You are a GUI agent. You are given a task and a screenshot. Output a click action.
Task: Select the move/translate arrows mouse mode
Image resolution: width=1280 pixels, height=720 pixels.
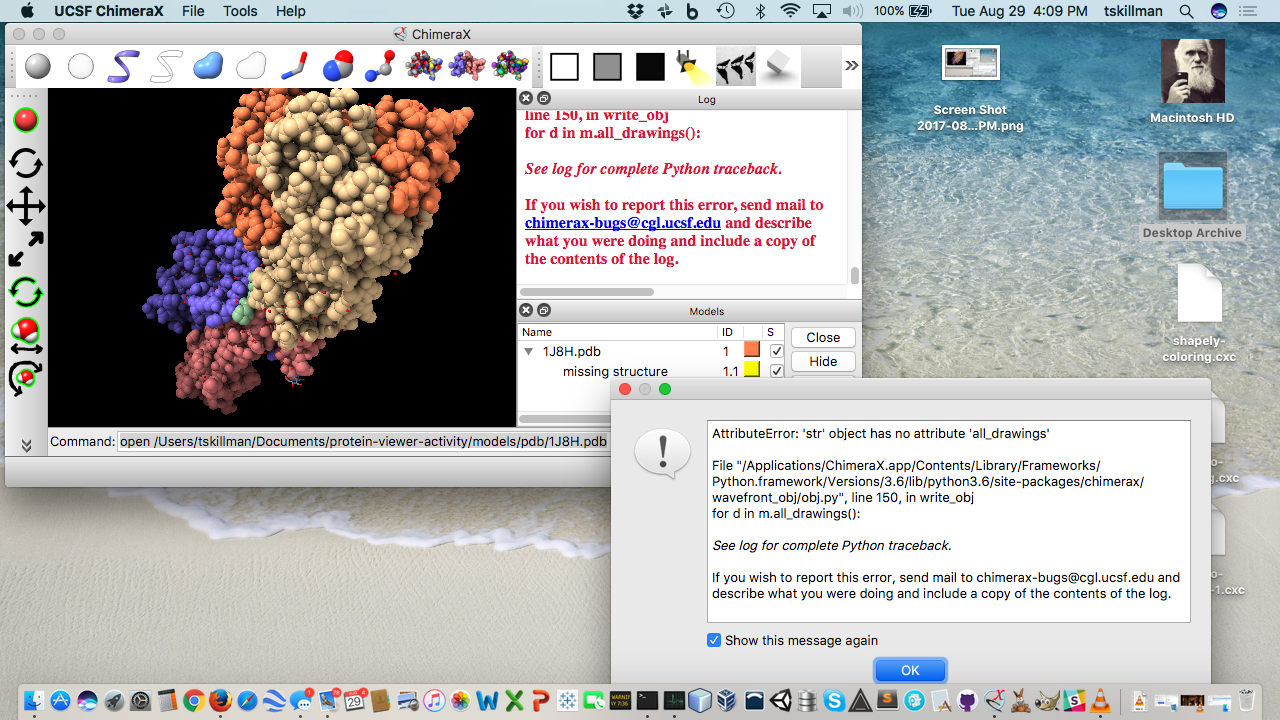tap(26, 208)
